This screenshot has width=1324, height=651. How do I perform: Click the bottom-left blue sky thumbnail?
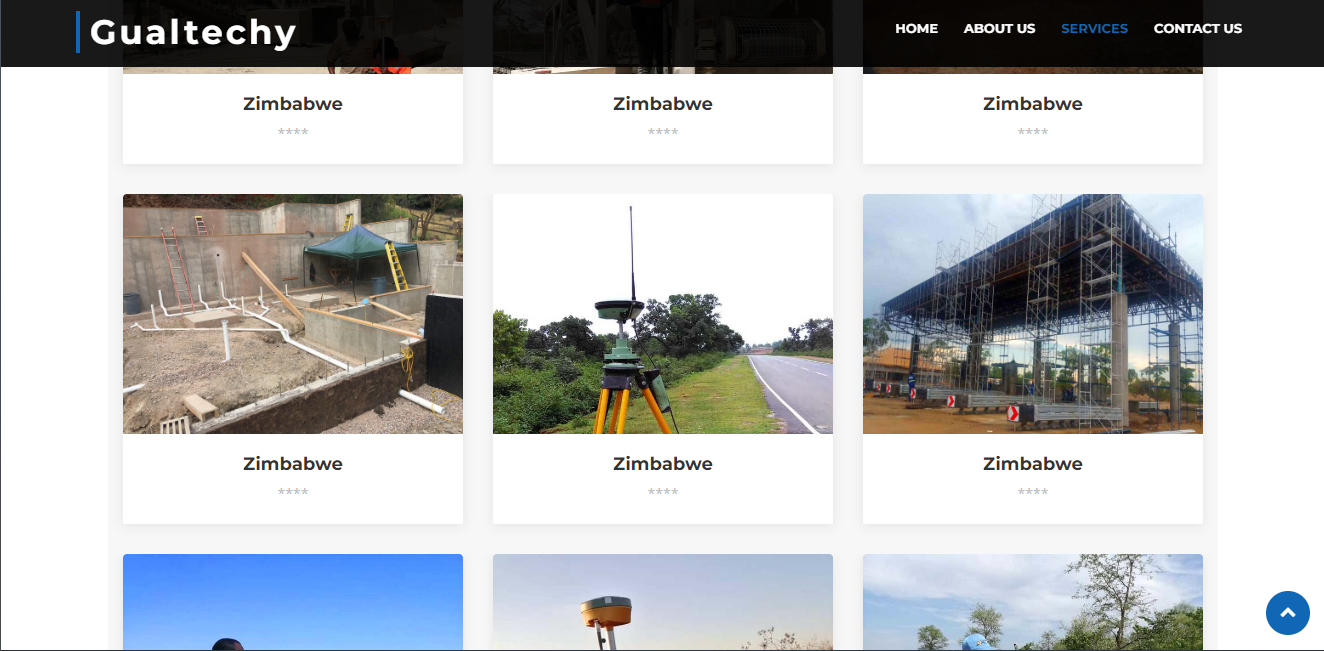pos(292,600)
